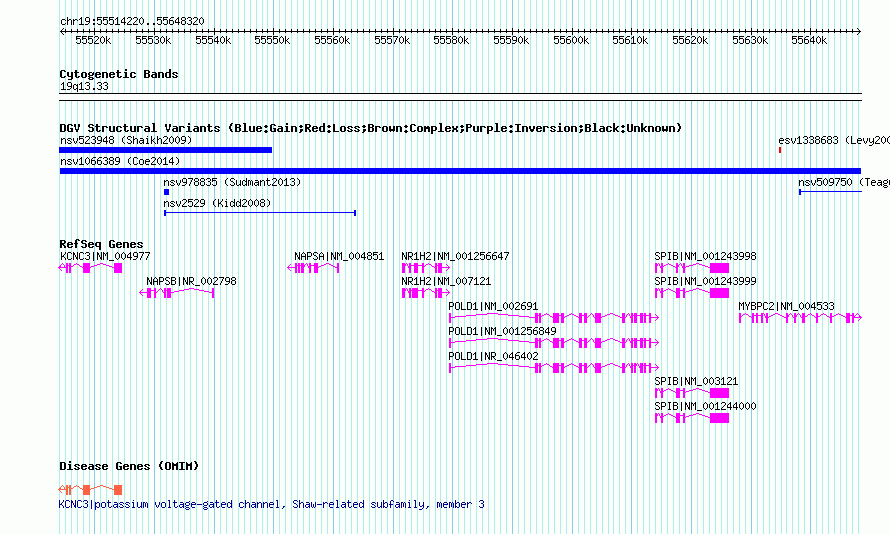This screenshot has width=890, height=534.
Task: Click the Disease Genes (OMIM) track title
Action: click(129, 466)
